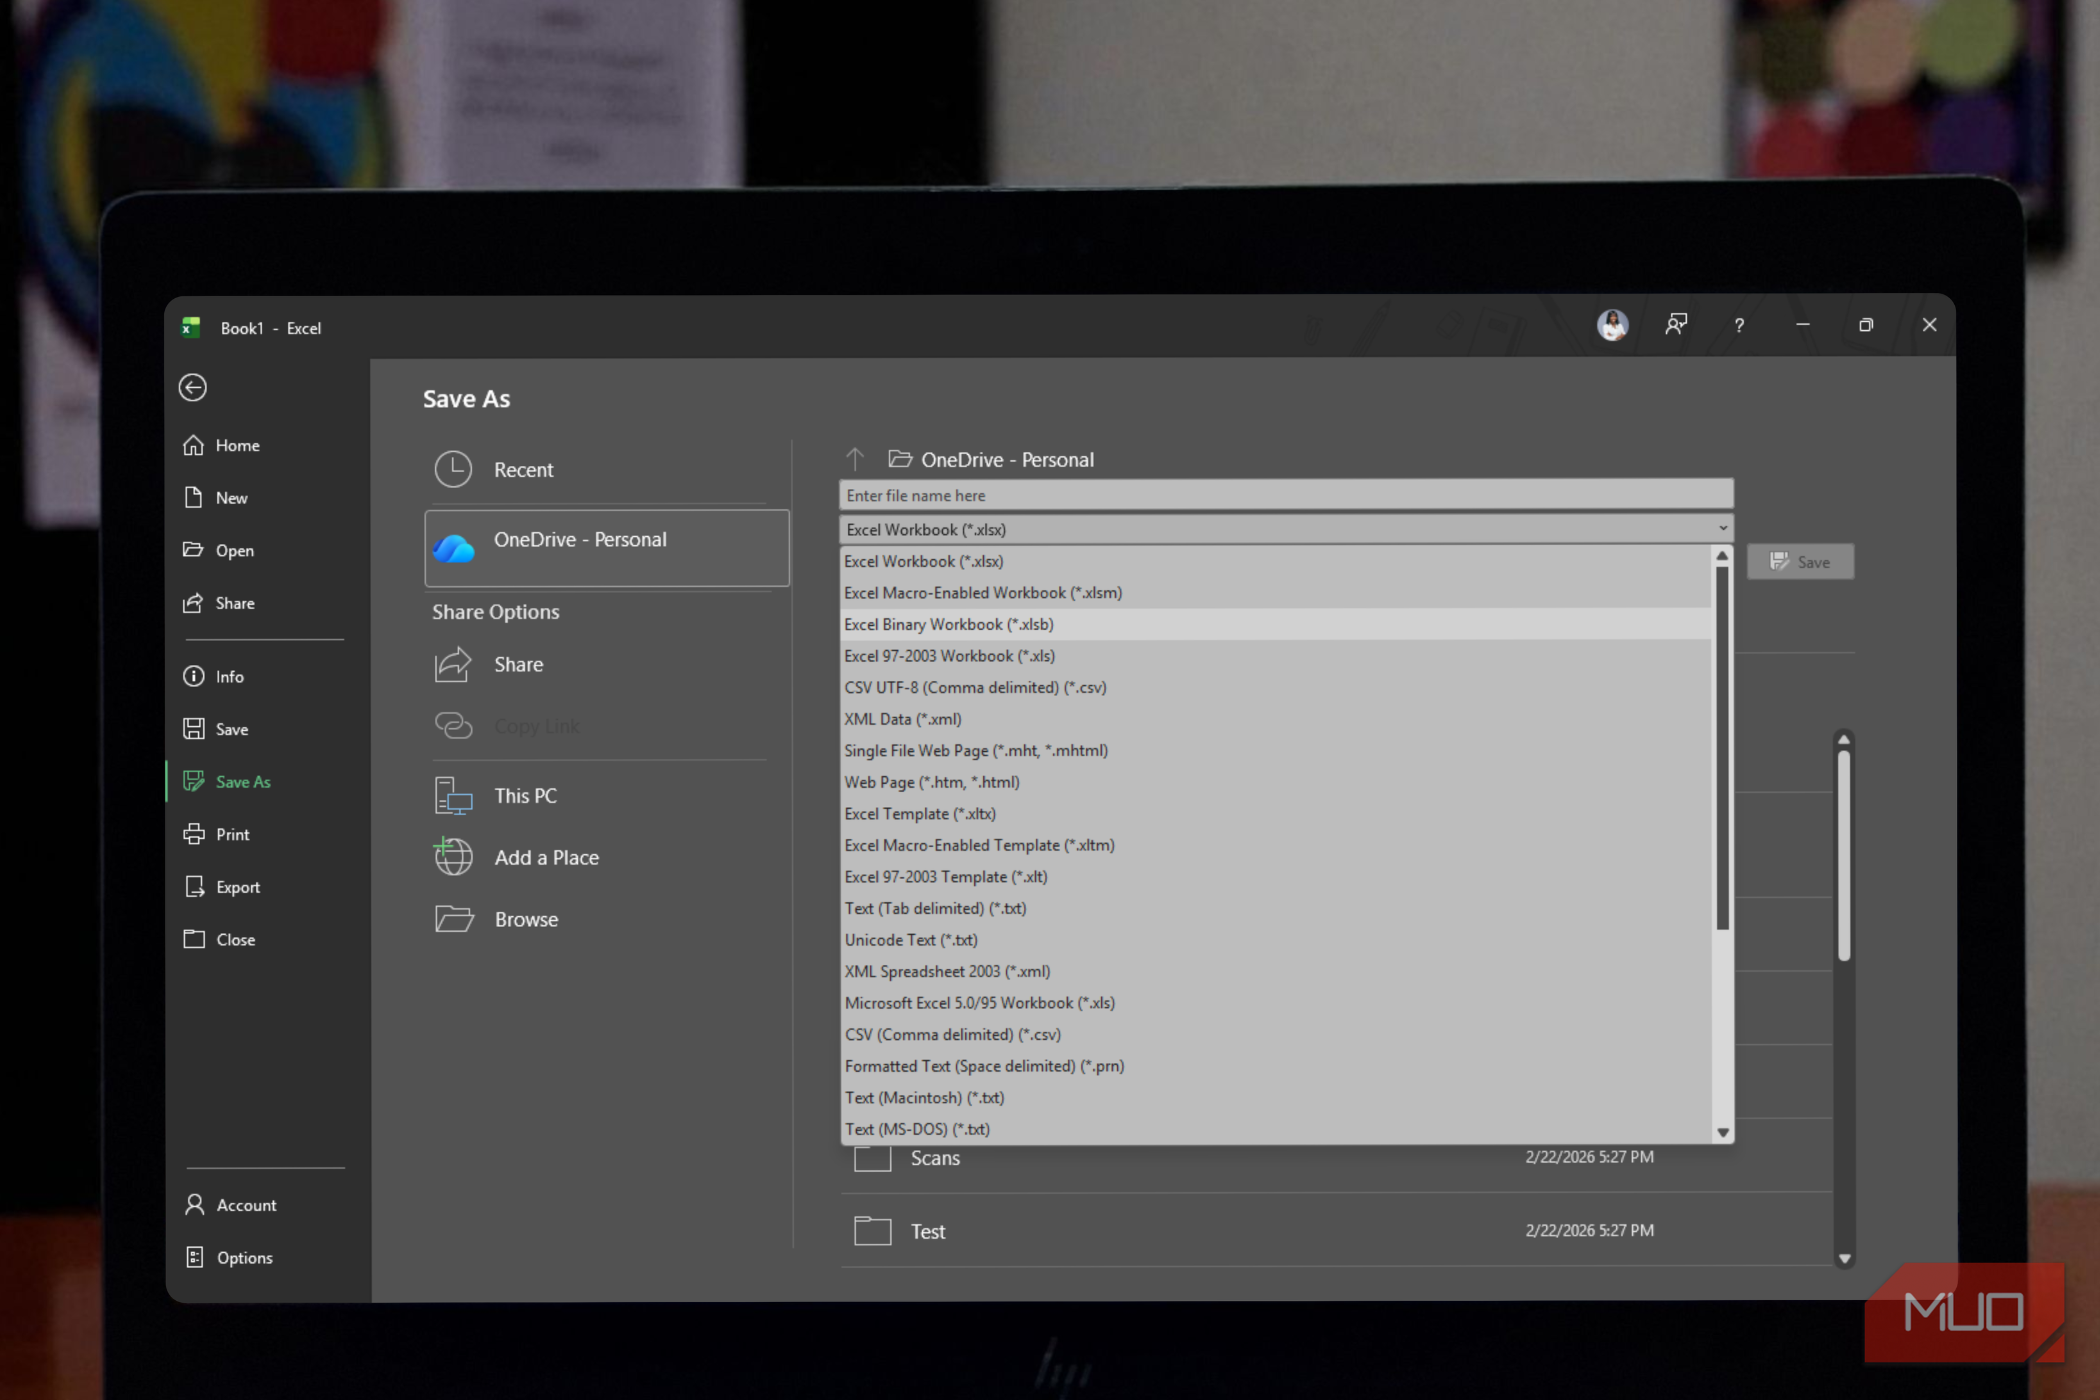Click the Recent clock icon
The image size is (2100, 1400).
[453, 469]
